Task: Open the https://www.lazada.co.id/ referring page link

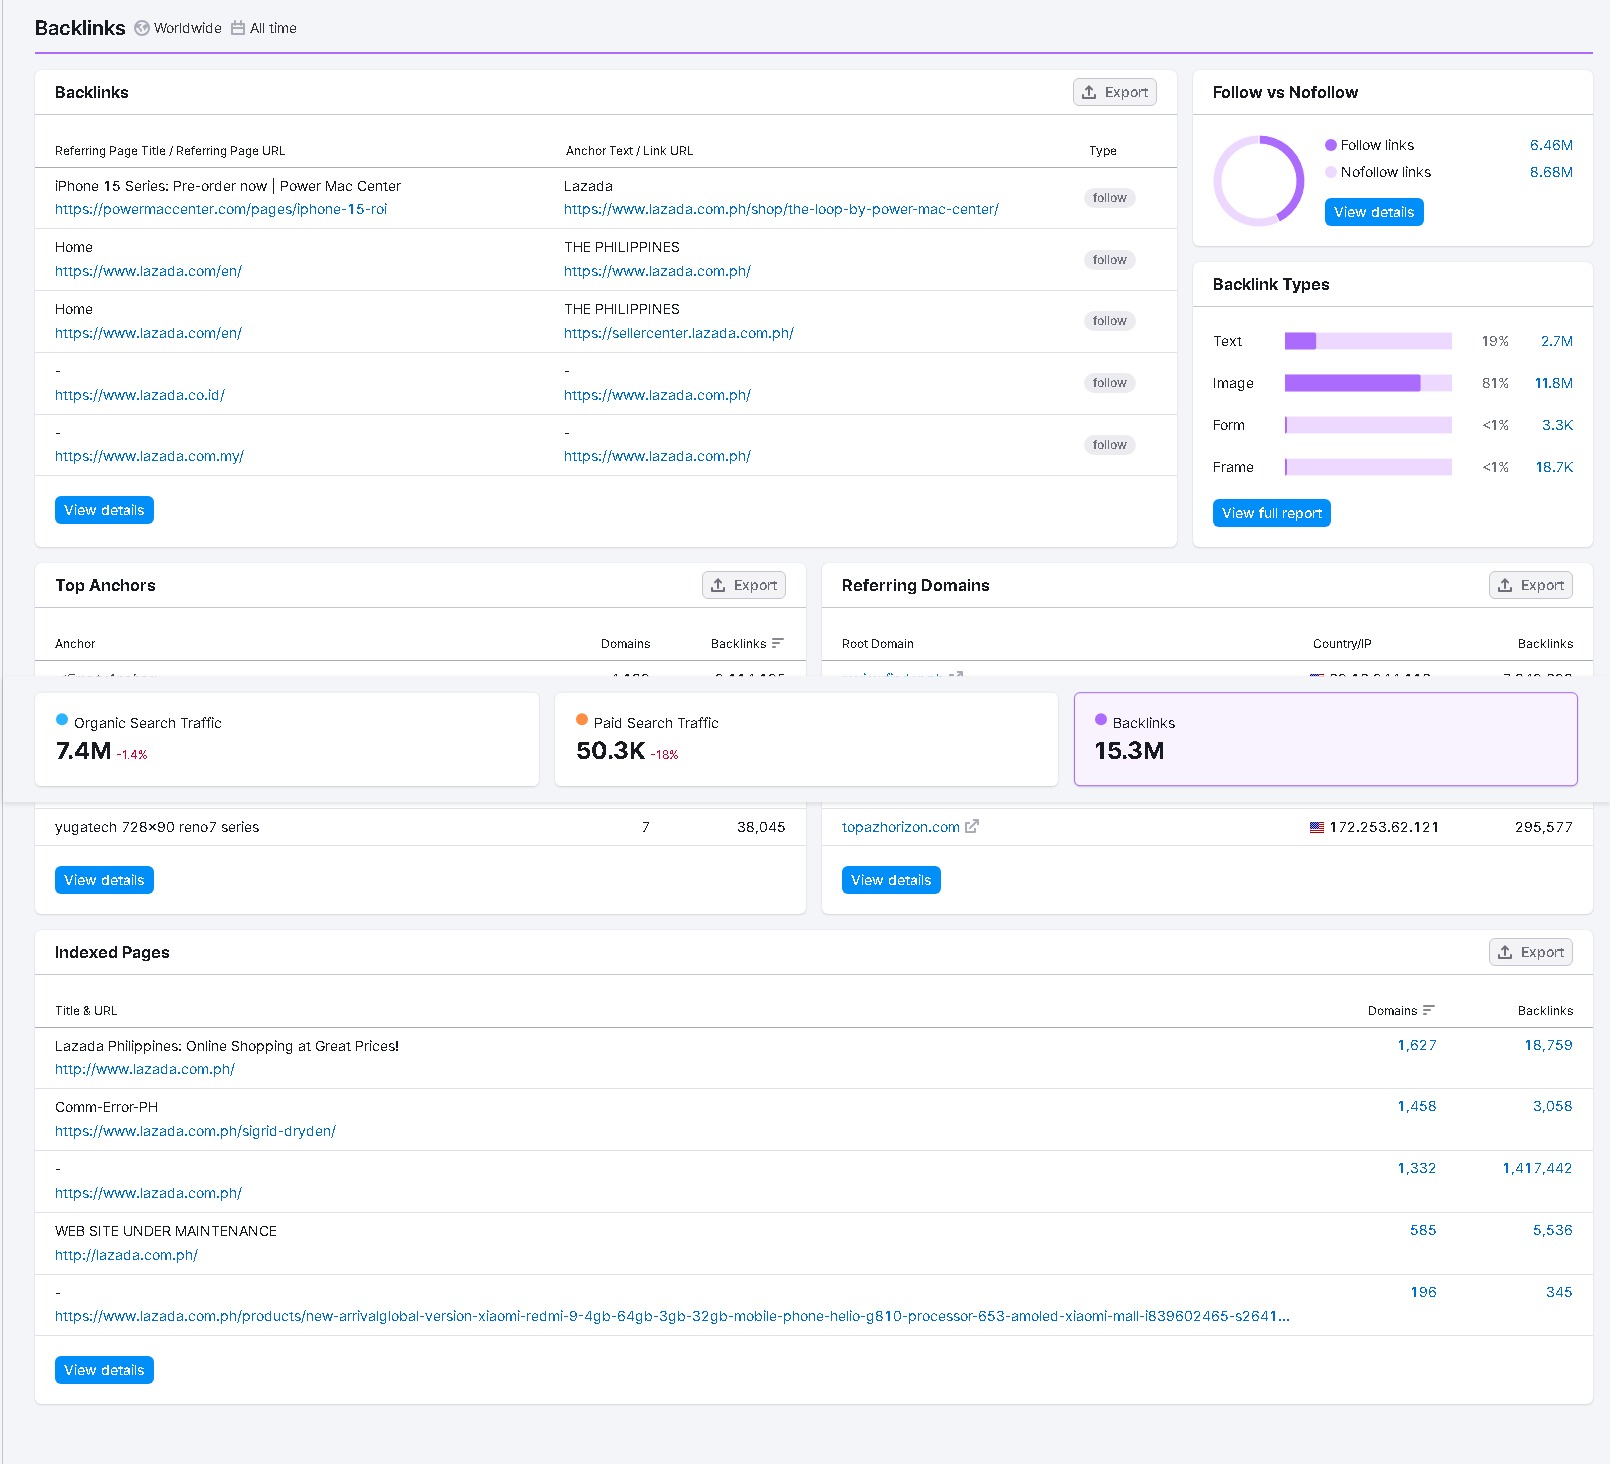Action: click(x=140, y=395)
